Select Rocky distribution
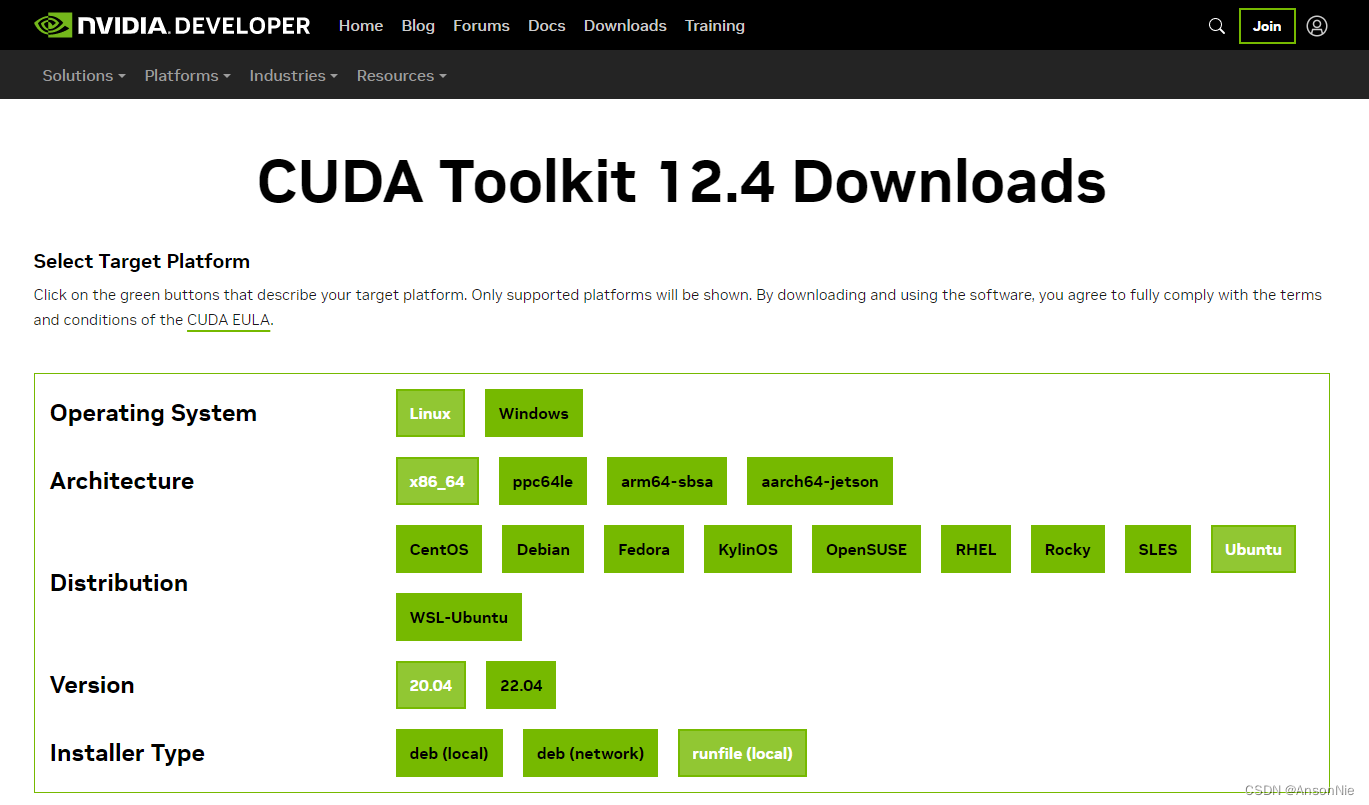The image size is (1369, 805). tap(1068, 549)
